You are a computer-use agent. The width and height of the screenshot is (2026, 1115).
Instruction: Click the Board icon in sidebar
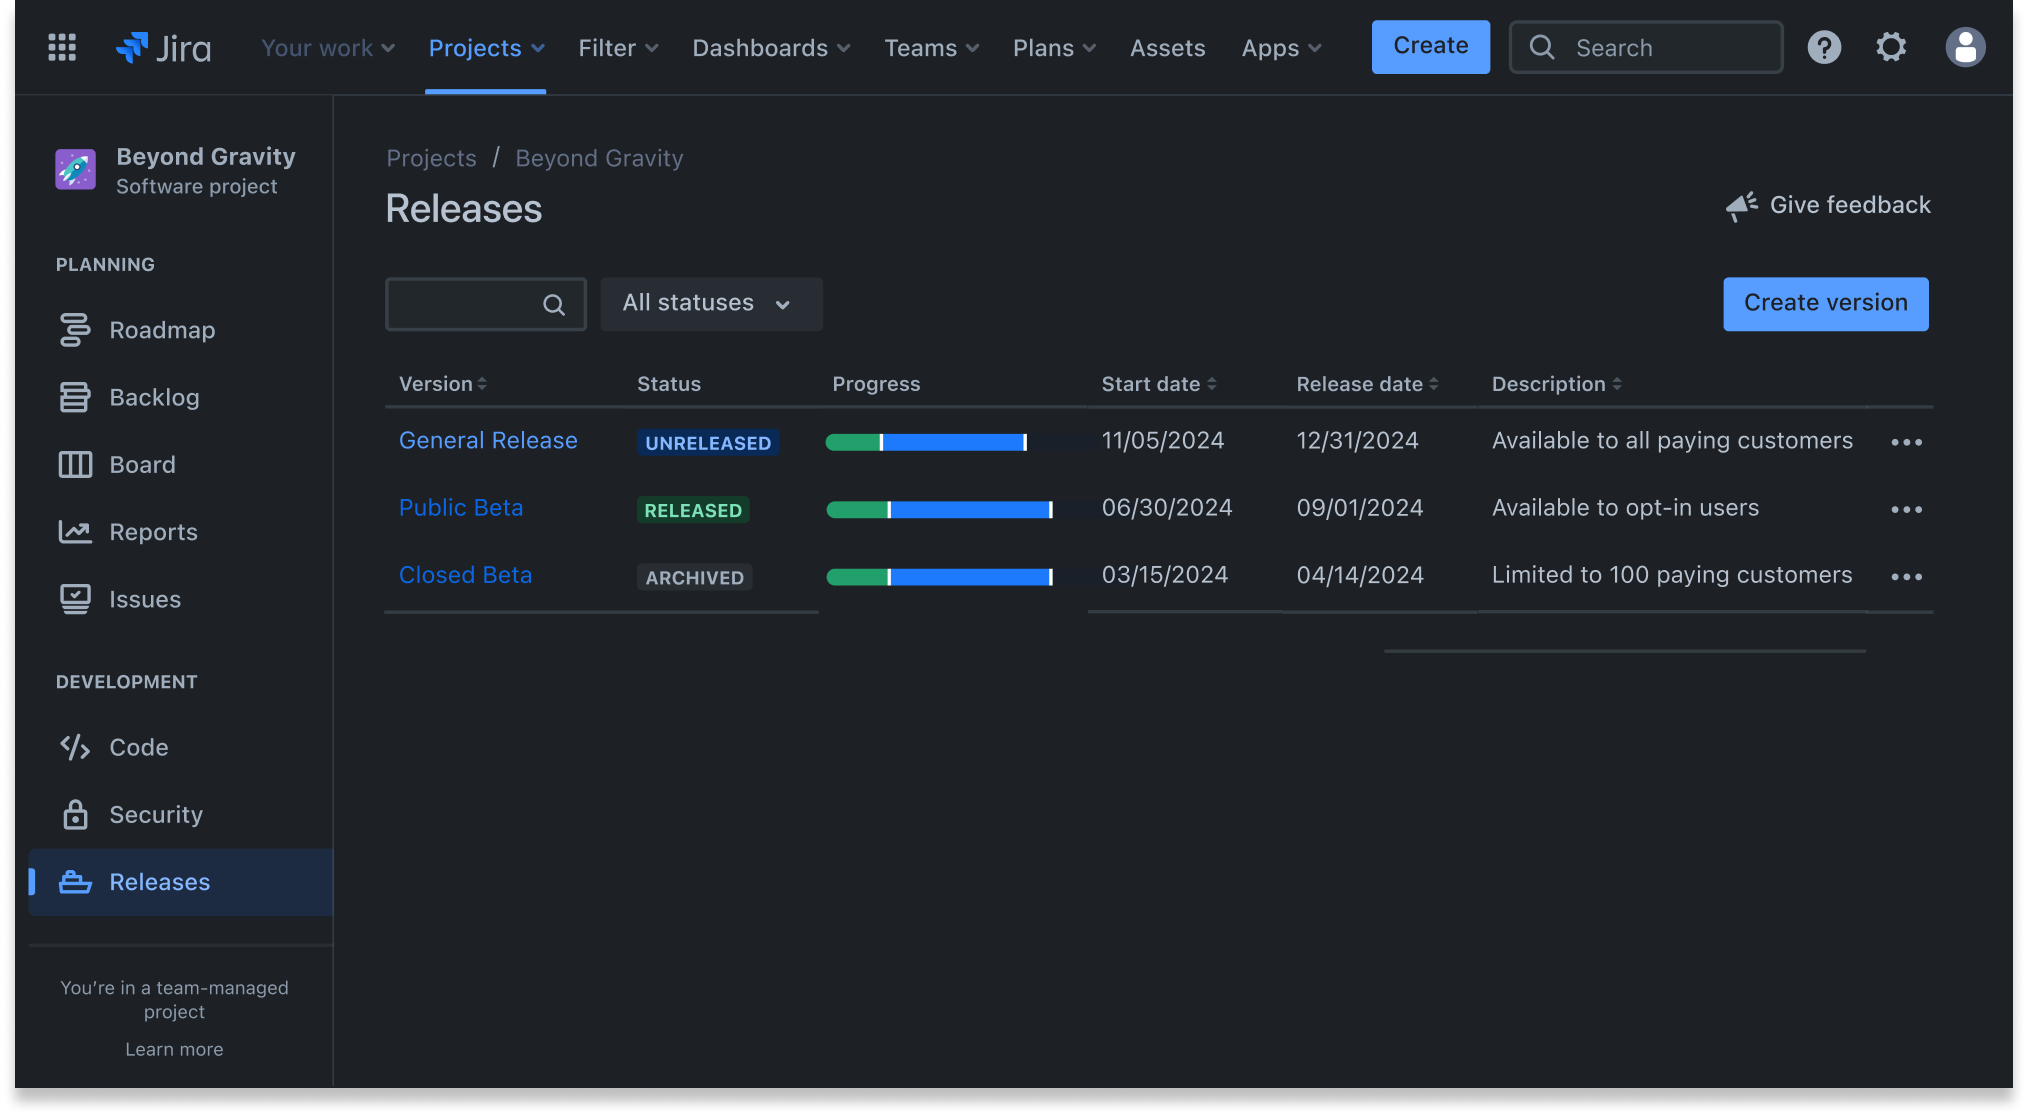pyautogui.click(x=73, y=465)
